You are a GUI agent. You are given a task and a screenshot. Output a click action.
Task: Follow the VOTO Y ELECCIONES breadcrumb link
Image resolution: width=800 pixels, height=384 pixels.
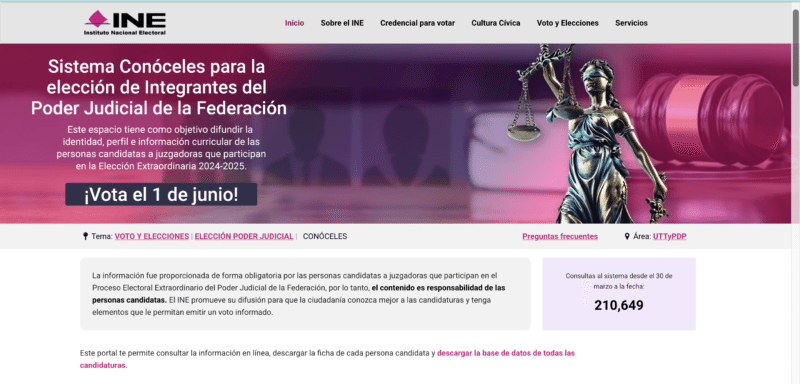(x=152, y=237)
